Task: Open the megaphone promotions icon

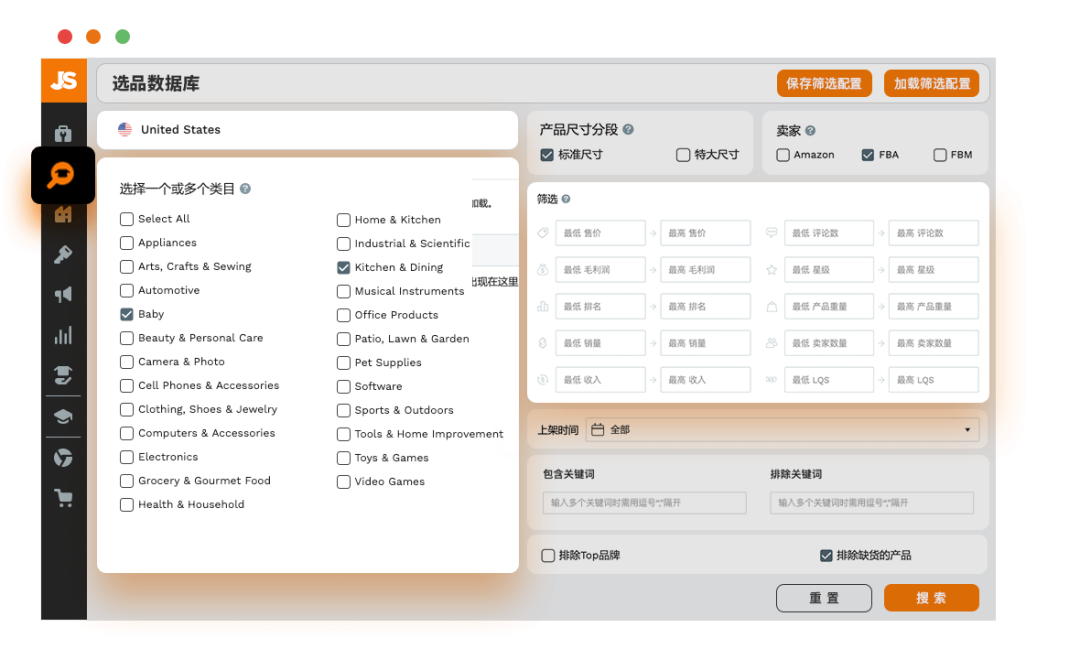Action: tap(63, 296)
